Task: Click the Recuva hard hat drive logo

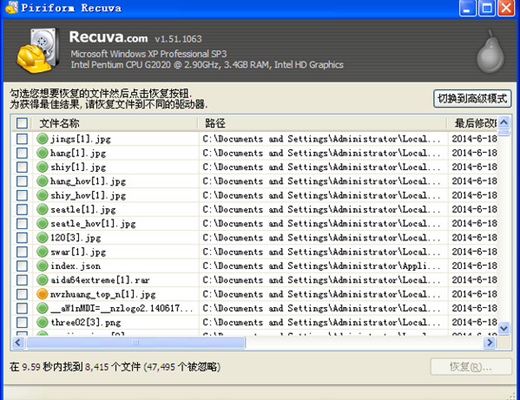Action: pyautogui.click(x=39, y=51)
